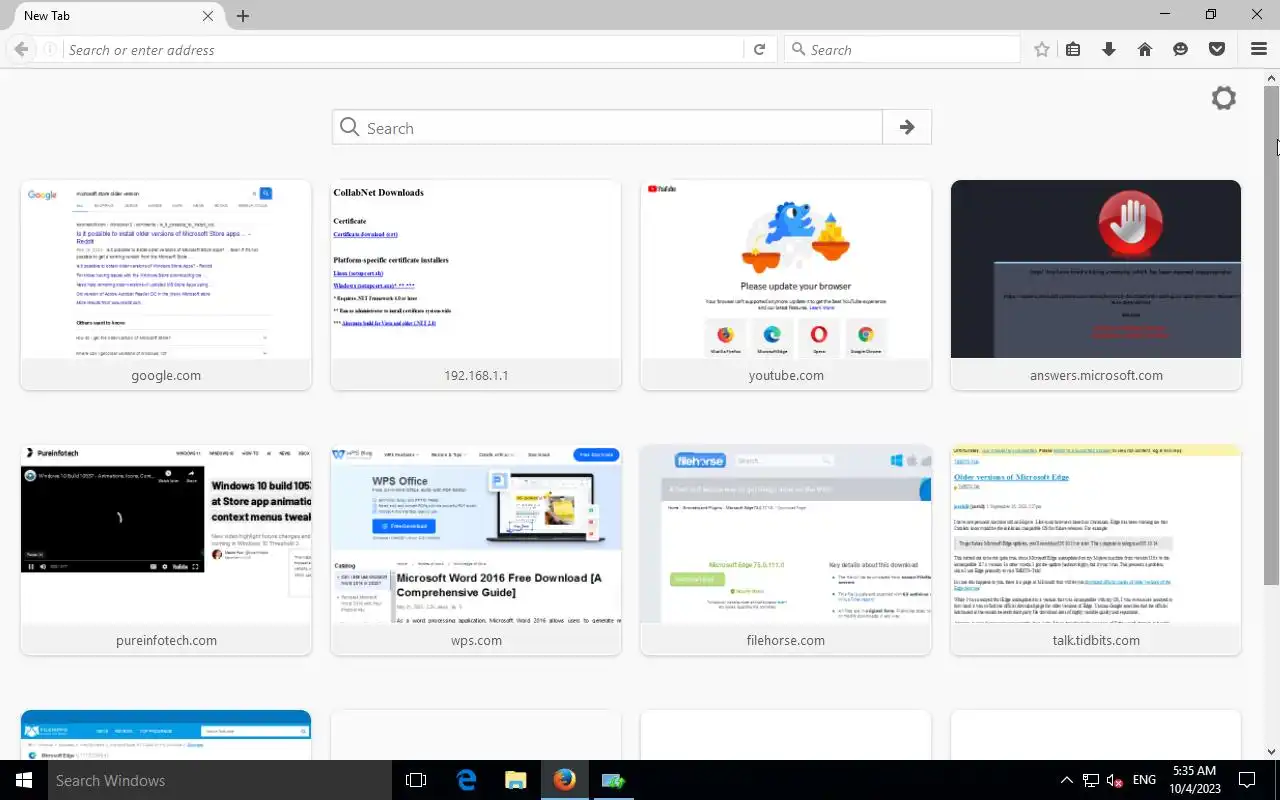Open the network tray icon
Image resolution: width=1280 pixels, height=800 pixels.
(1091, 780)
